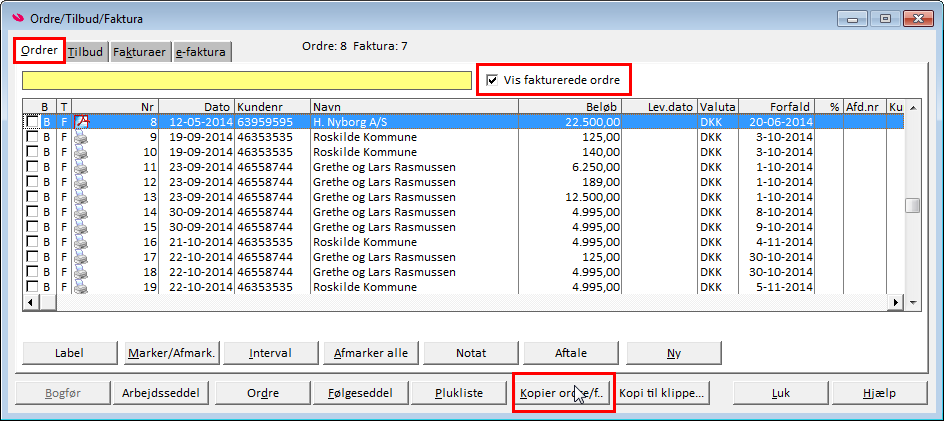This screenshot has width=944, height=421.
Task: Tick the checkbox for order 11
Action: 32,167
